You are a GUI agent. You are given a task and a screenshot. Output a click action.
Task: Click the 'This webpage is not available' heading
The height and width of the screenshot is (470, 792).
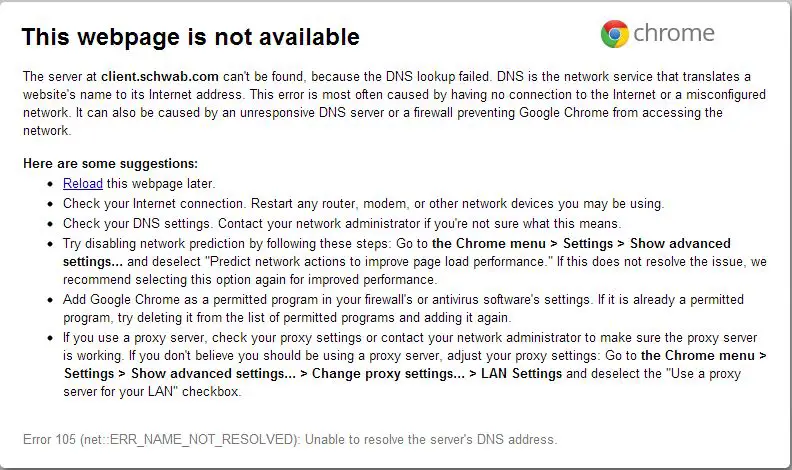coord(190,37)
